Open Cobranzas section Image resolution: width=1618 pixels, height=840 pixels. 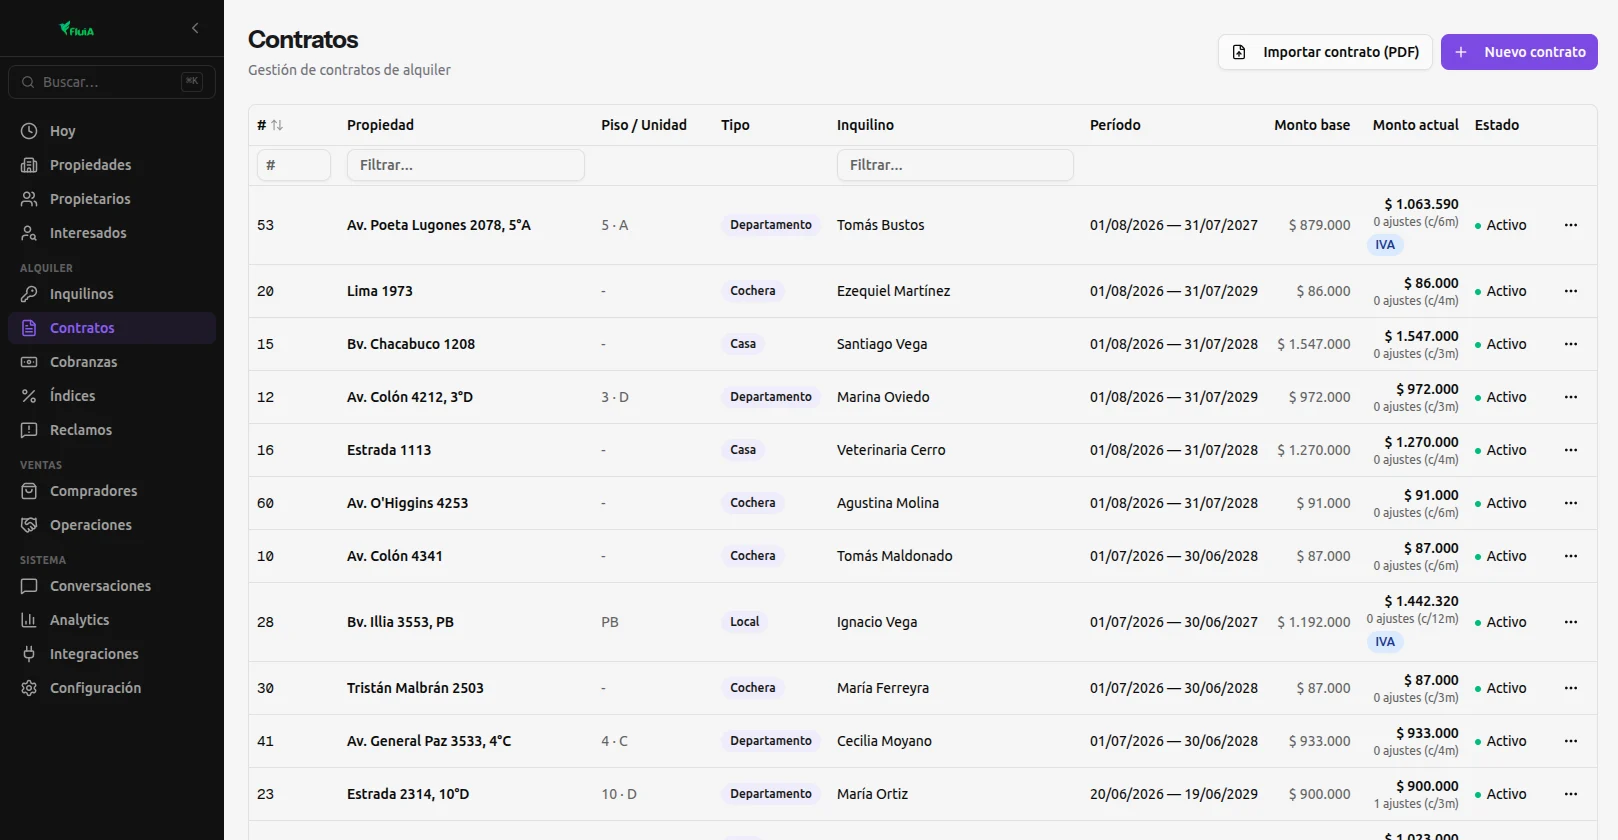tap(112, 362)
